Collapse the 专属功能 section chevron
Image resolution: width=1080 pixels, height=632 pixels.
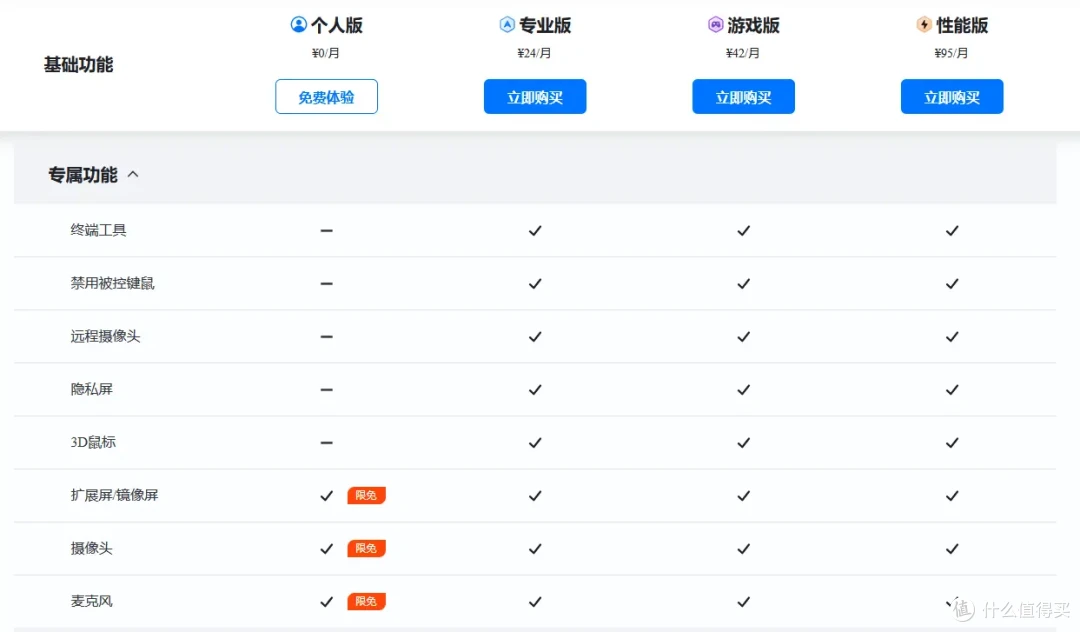point(133,175)
